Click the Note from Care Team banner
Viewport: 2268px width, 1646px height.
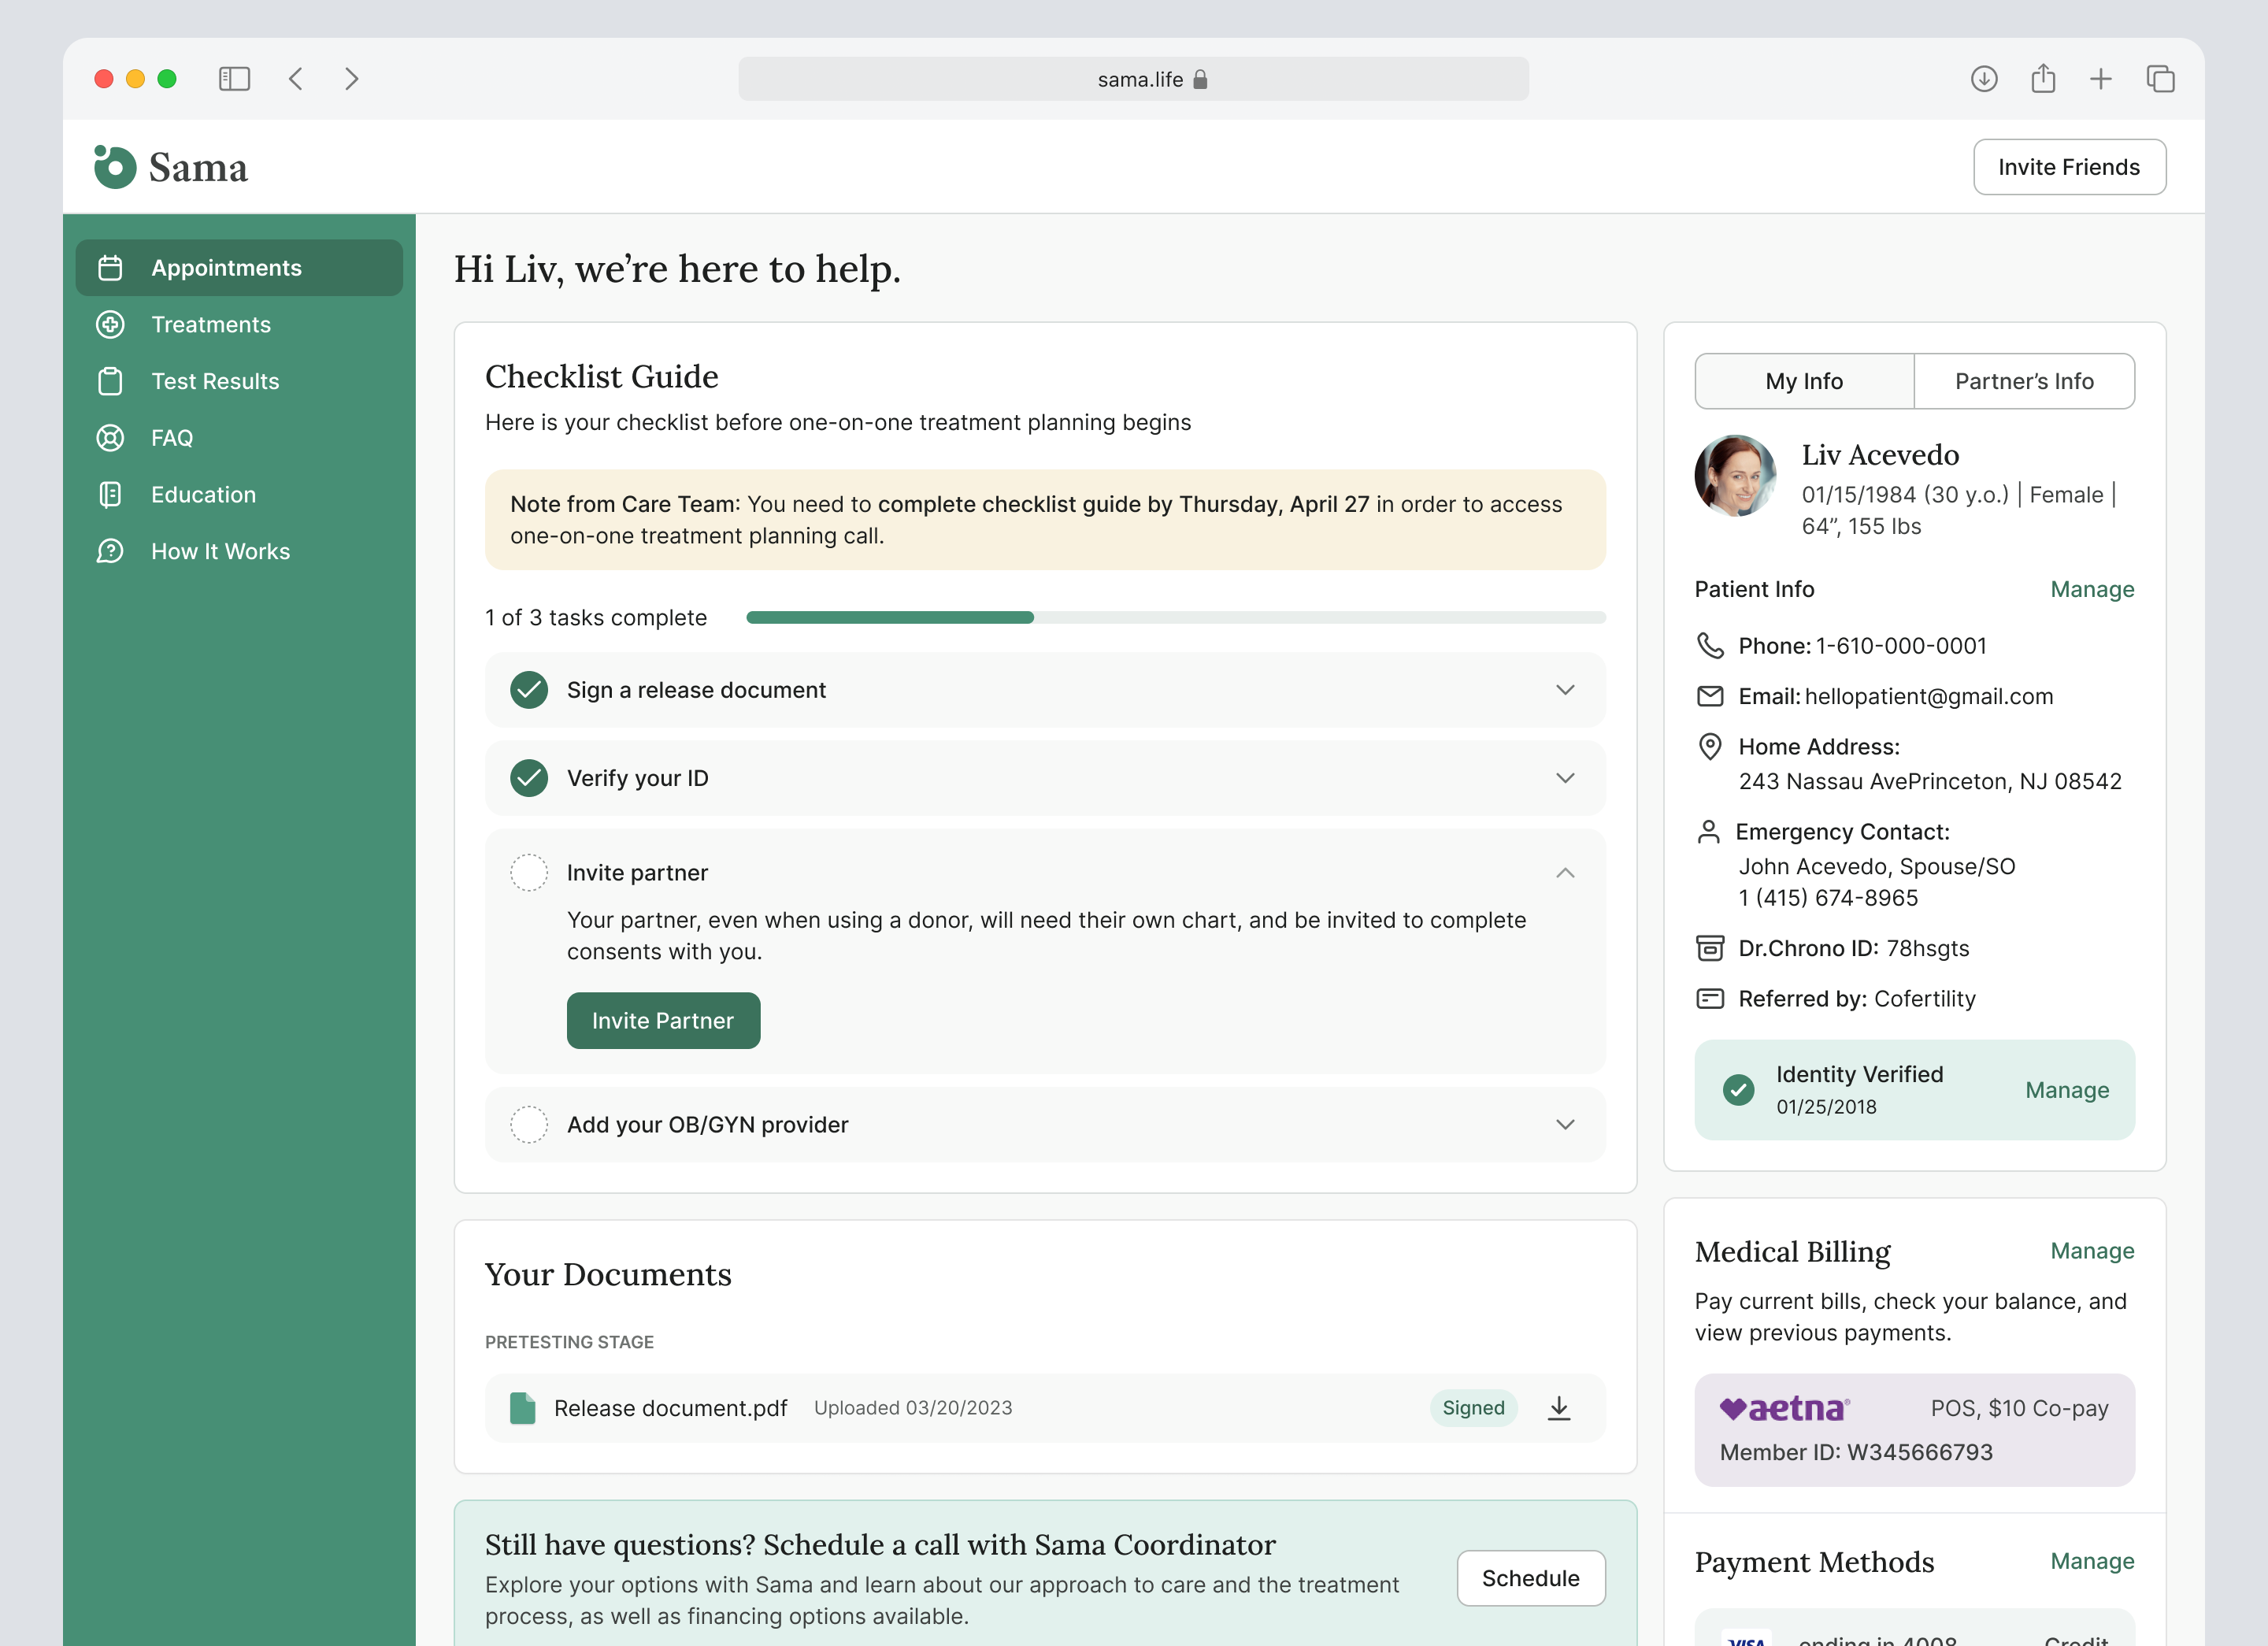point(1045,520)
